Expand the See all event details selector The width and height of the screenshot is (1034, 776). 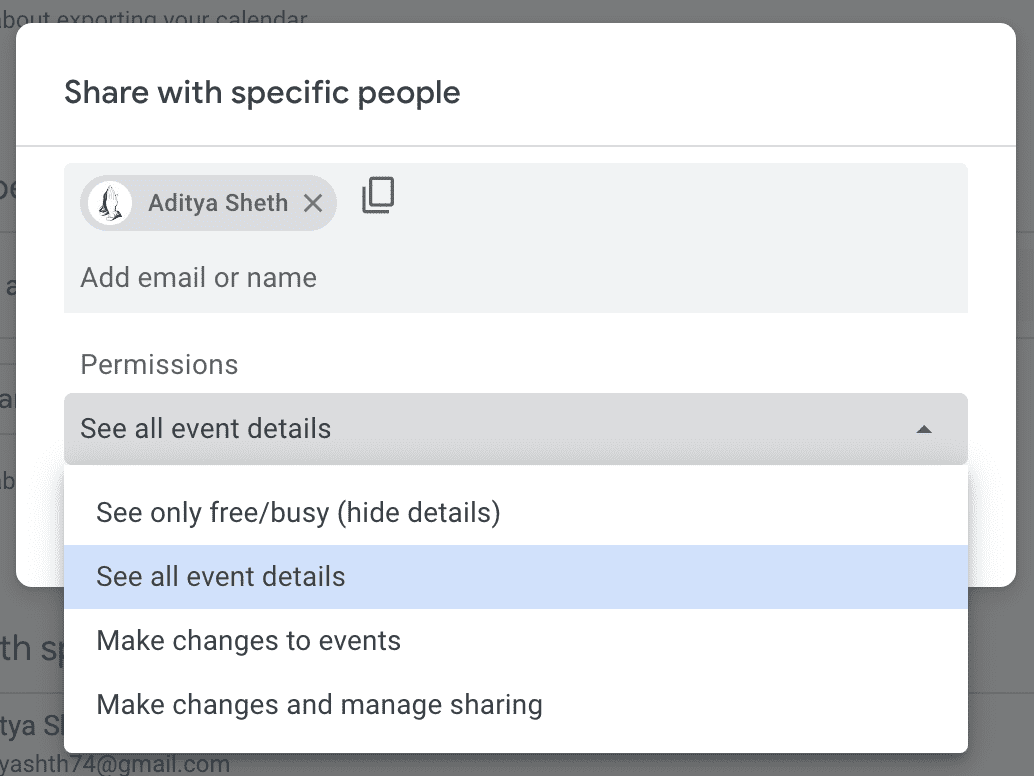516,428
